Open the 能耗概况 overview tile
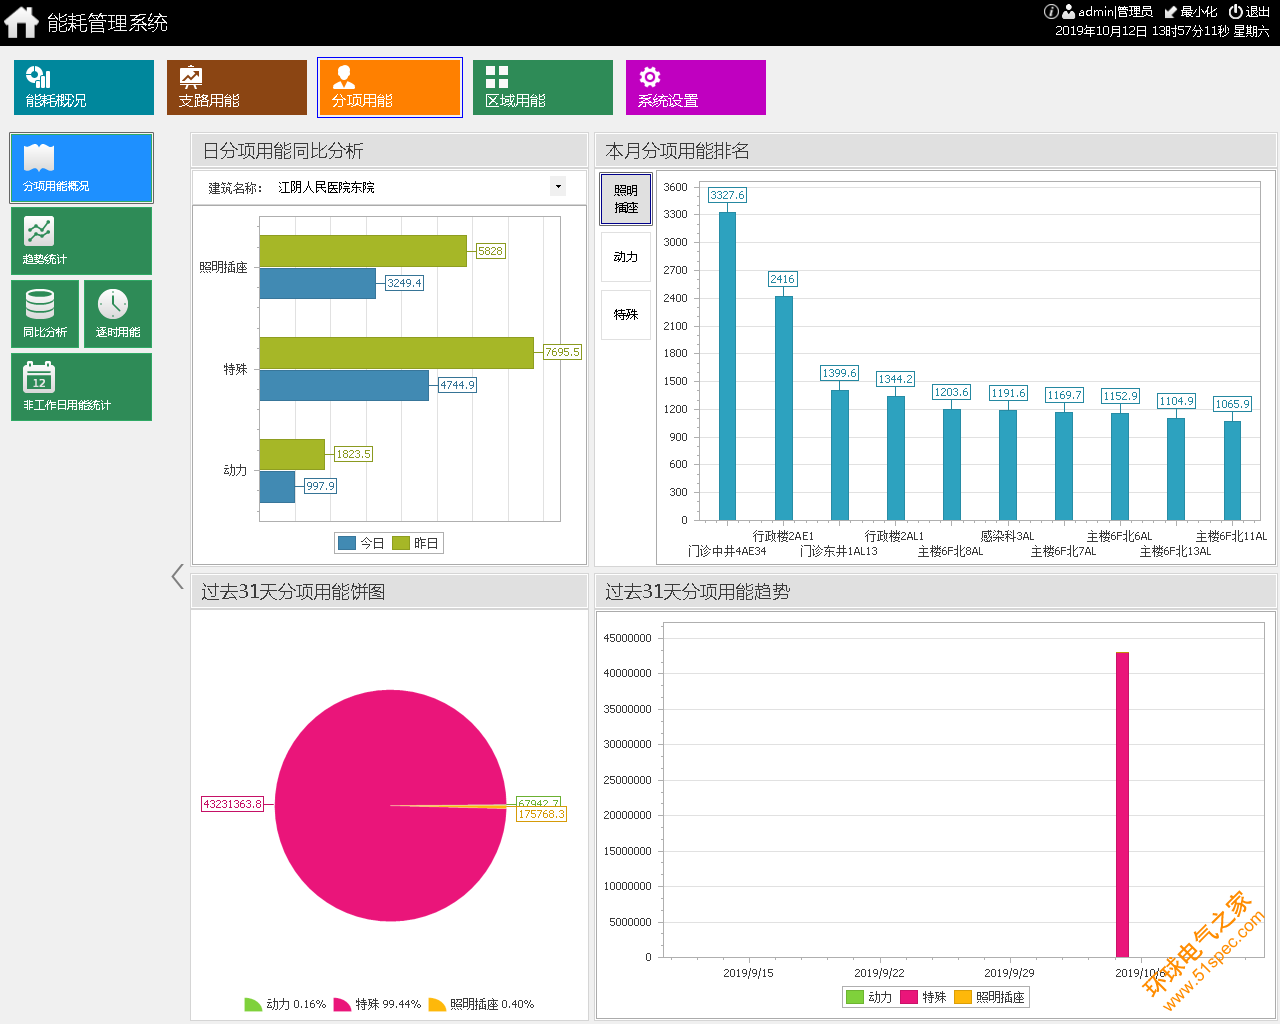 [x=84, y=87]
